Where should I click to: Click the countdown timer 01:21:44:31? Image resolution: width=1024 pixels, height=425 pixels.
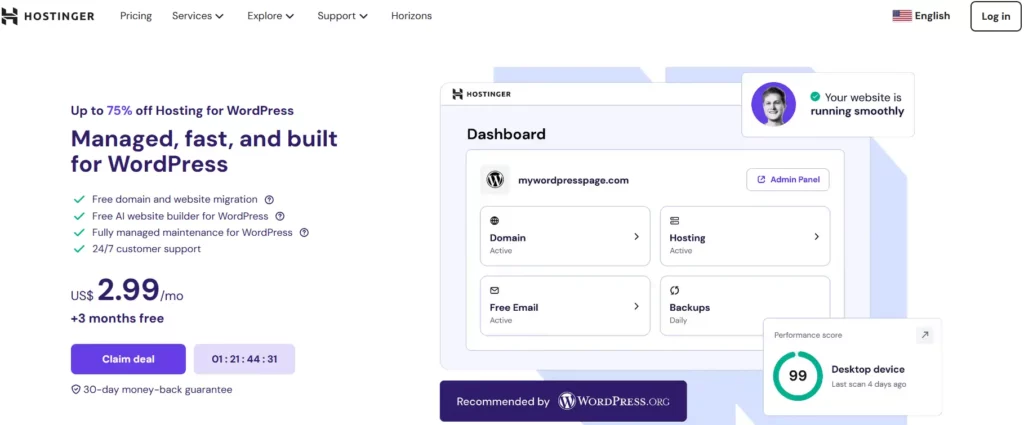[244, 359]
